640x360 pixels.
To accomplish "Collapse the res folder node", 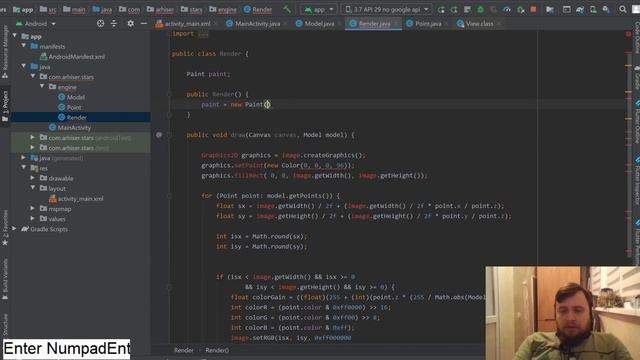I will coord(24,167).
